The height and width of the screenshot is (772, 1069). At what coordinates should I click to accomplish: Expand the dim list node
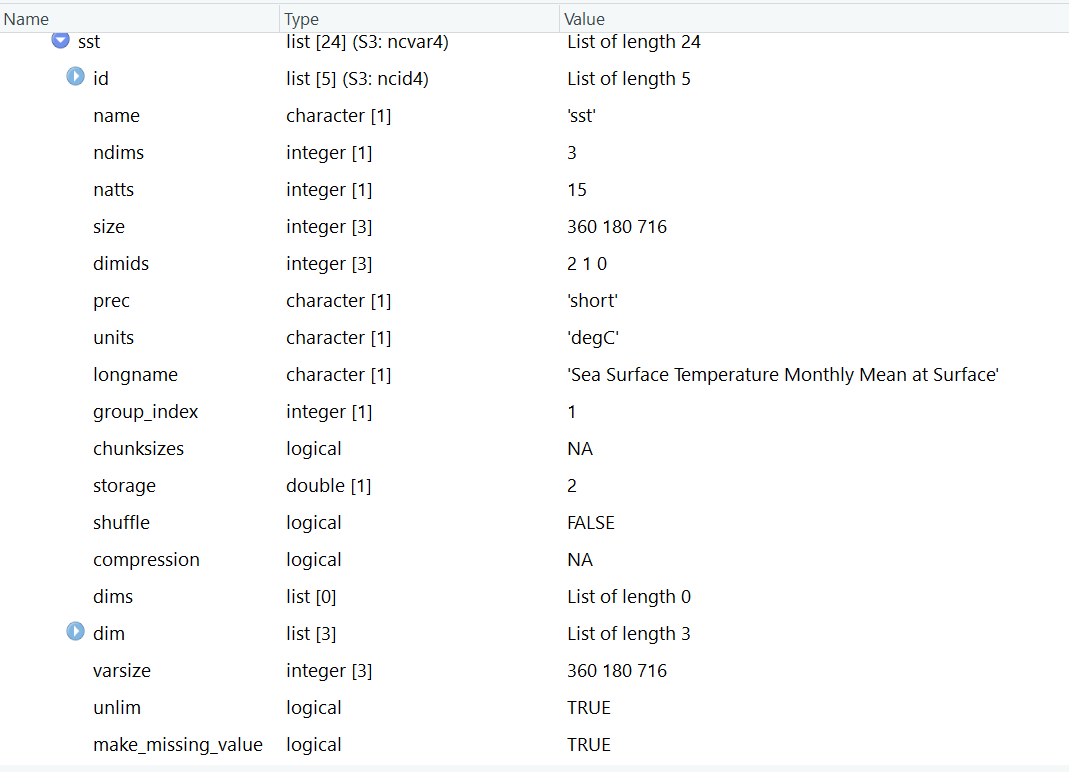pyautogui.click(x=76, y=632)
